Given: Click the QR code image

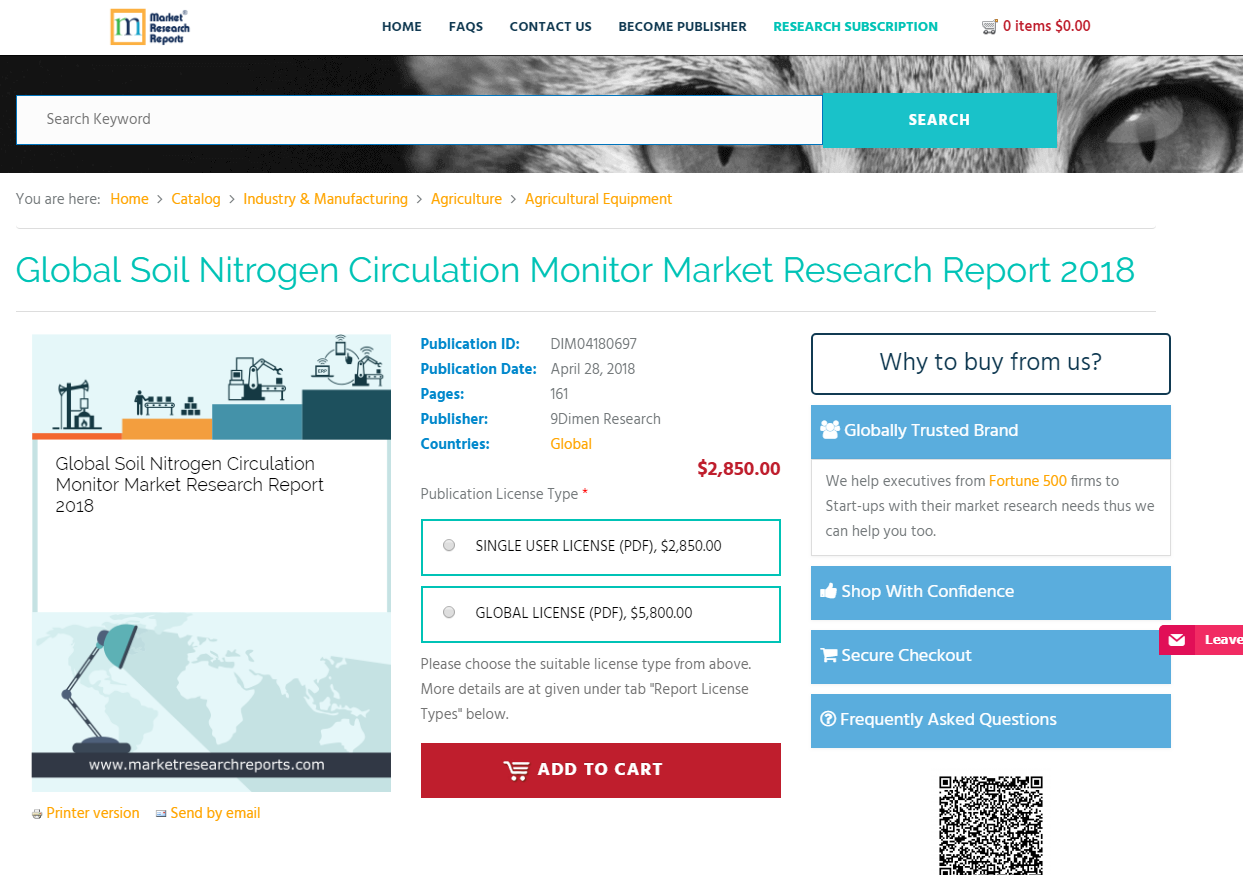Looking at the screenshot, I should [x=991, y=825].
